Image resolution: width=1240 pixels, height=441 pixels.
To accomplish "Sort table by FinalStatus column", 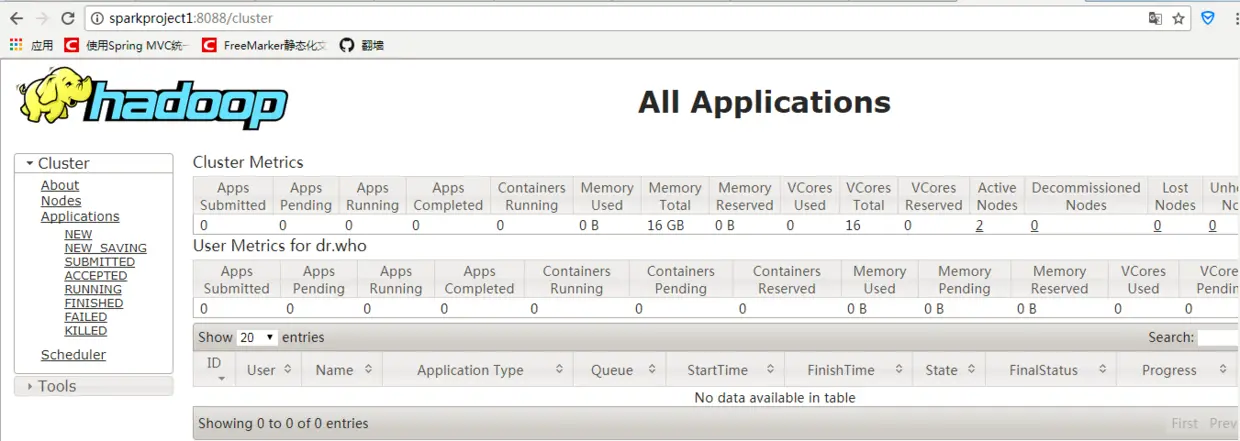I will click(x=1049, y=370).
